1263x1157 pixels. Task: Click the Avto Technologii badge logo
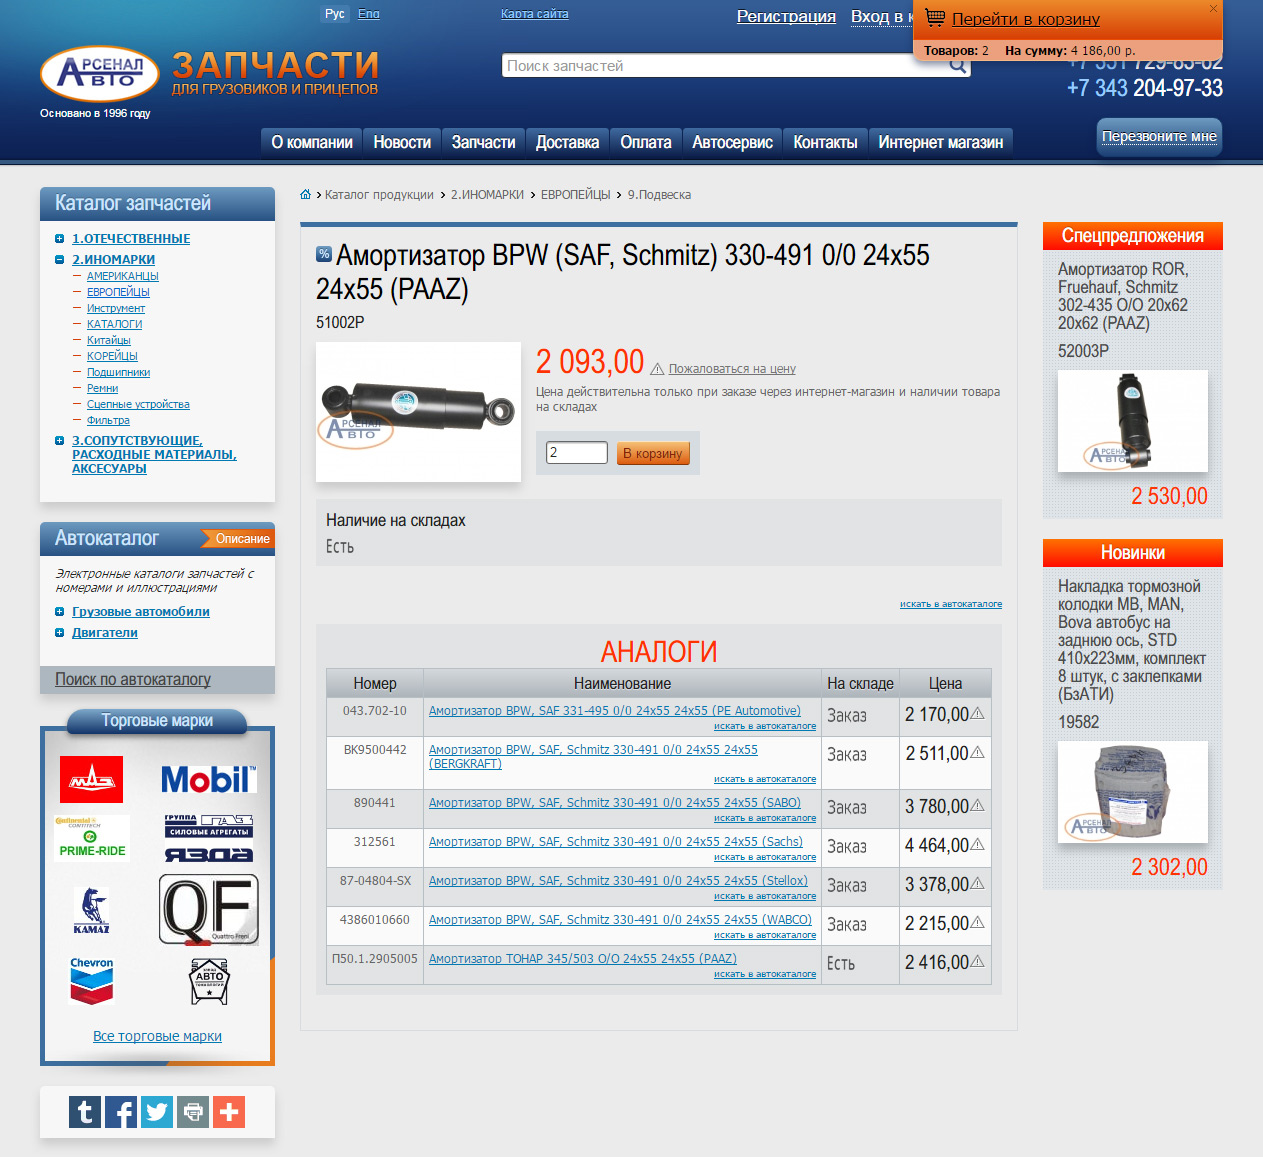(210, 981)
